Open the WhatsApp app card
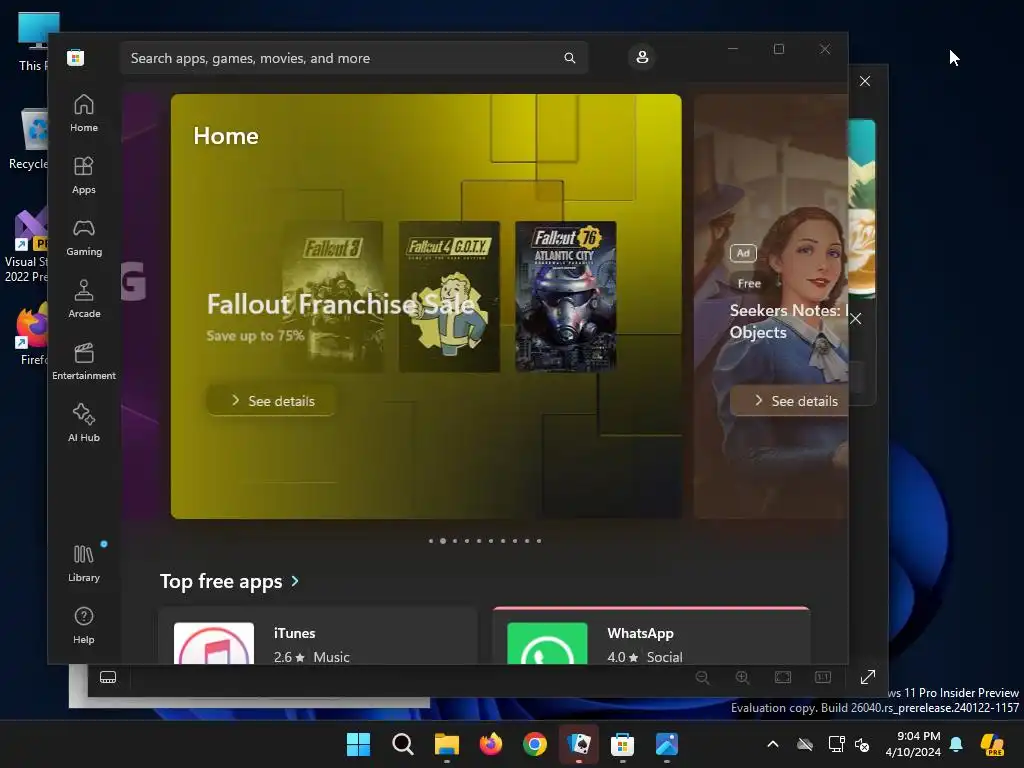This screenshot has width=1024, height=768. click(651, 637)
